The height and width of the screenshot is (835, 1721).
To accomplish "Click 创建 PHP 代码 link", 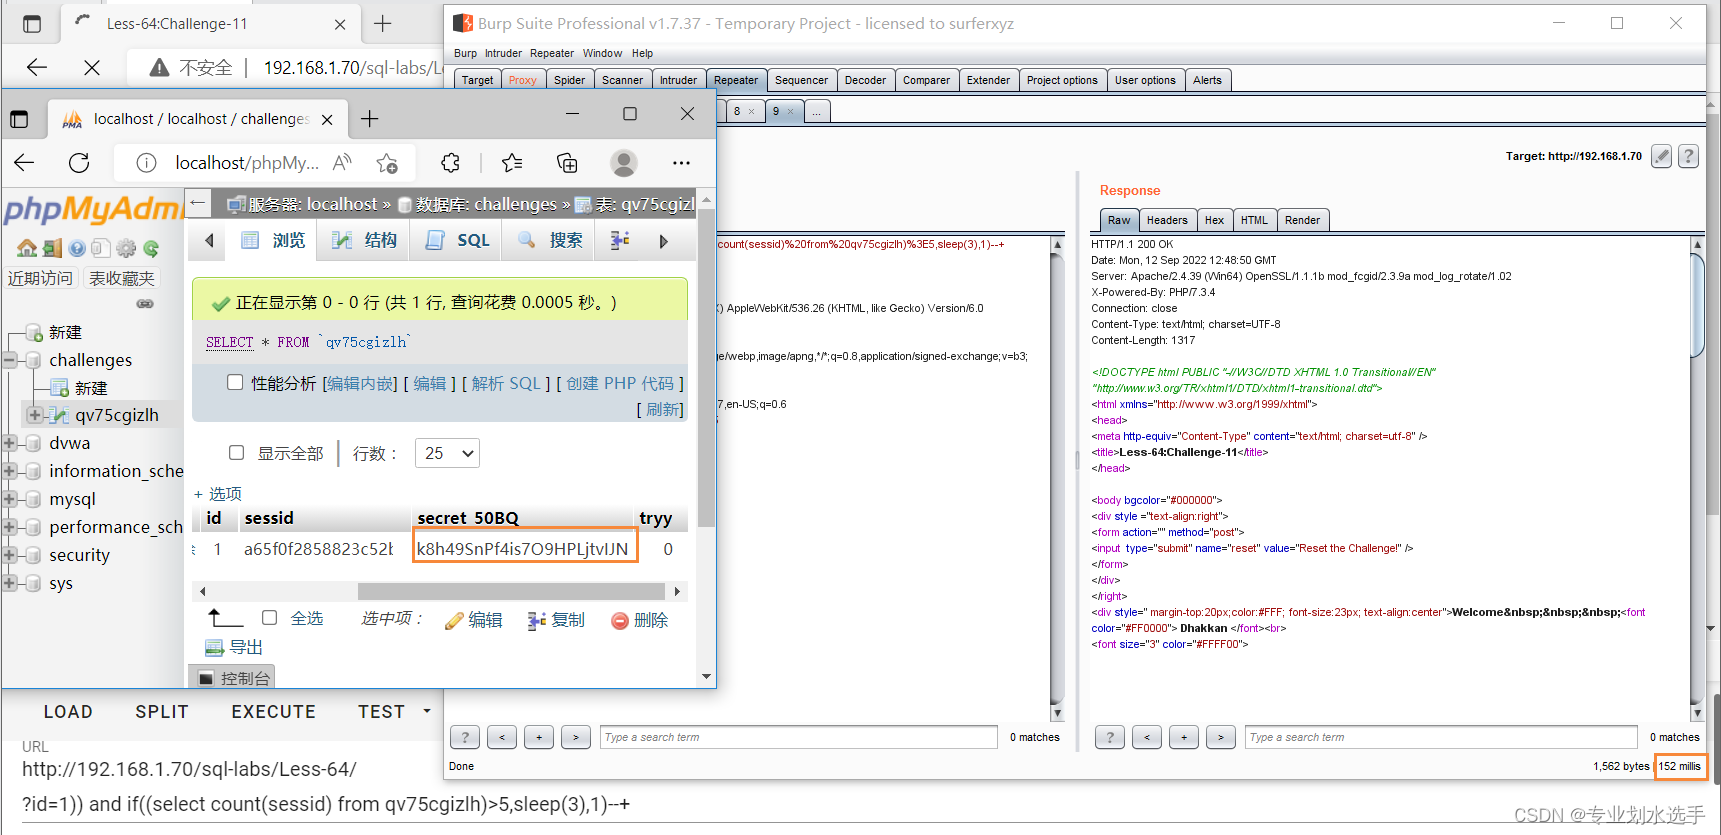I will (620, 383).
